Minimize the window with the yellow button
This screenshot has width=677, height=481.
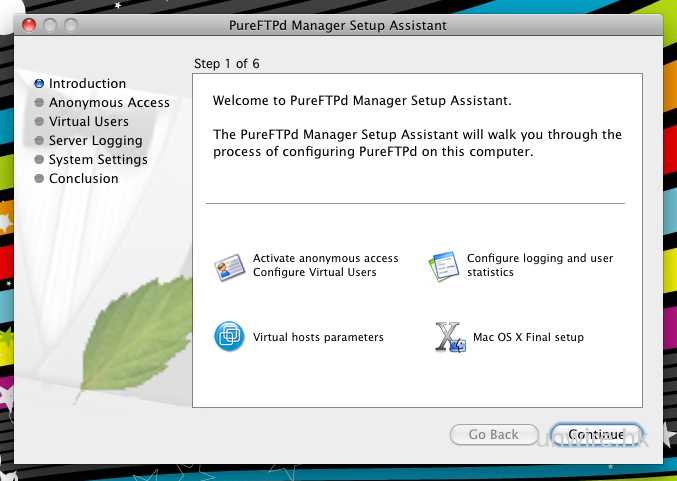point(49,24)
